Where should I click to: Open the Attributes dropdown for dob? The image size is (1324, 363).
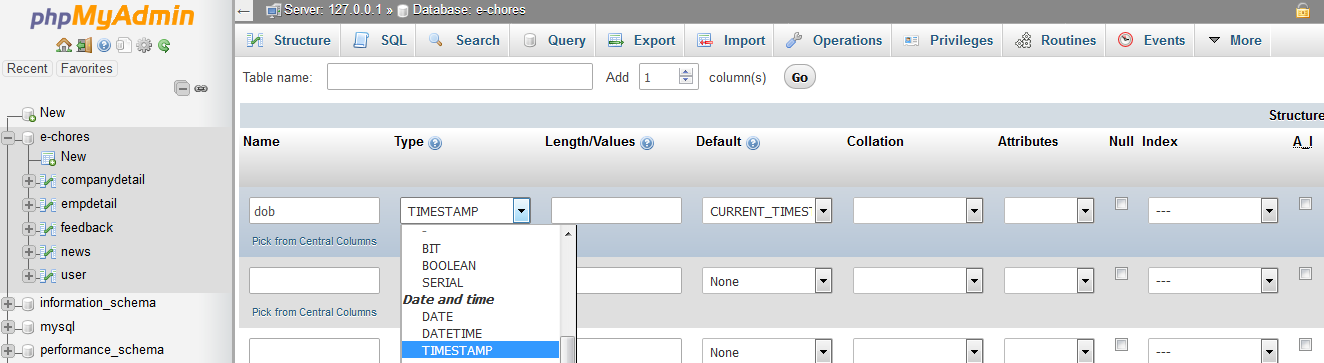coord(1048,211)
